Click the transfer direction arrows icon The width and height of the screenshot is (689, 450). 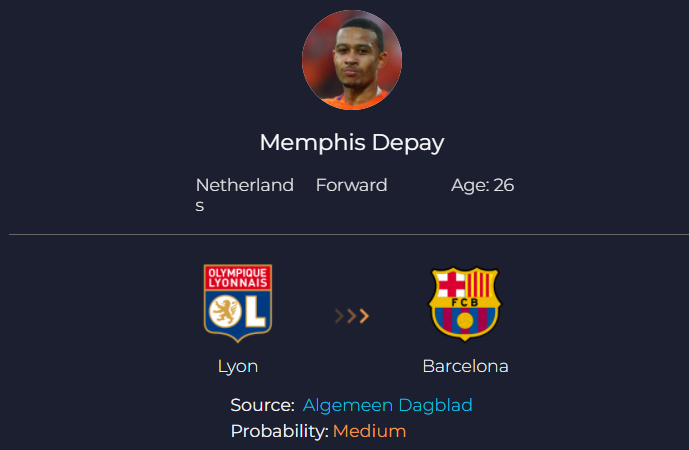point(352,316)
